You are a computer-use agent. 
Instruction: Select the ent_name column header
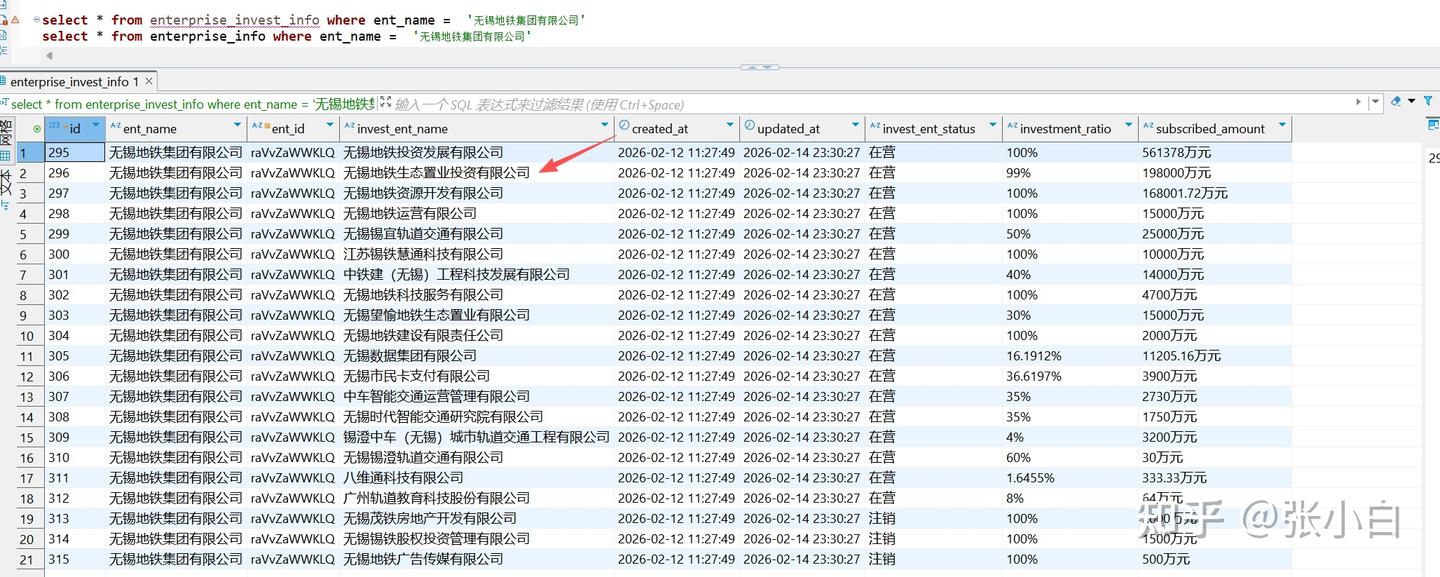pos(176,128)
